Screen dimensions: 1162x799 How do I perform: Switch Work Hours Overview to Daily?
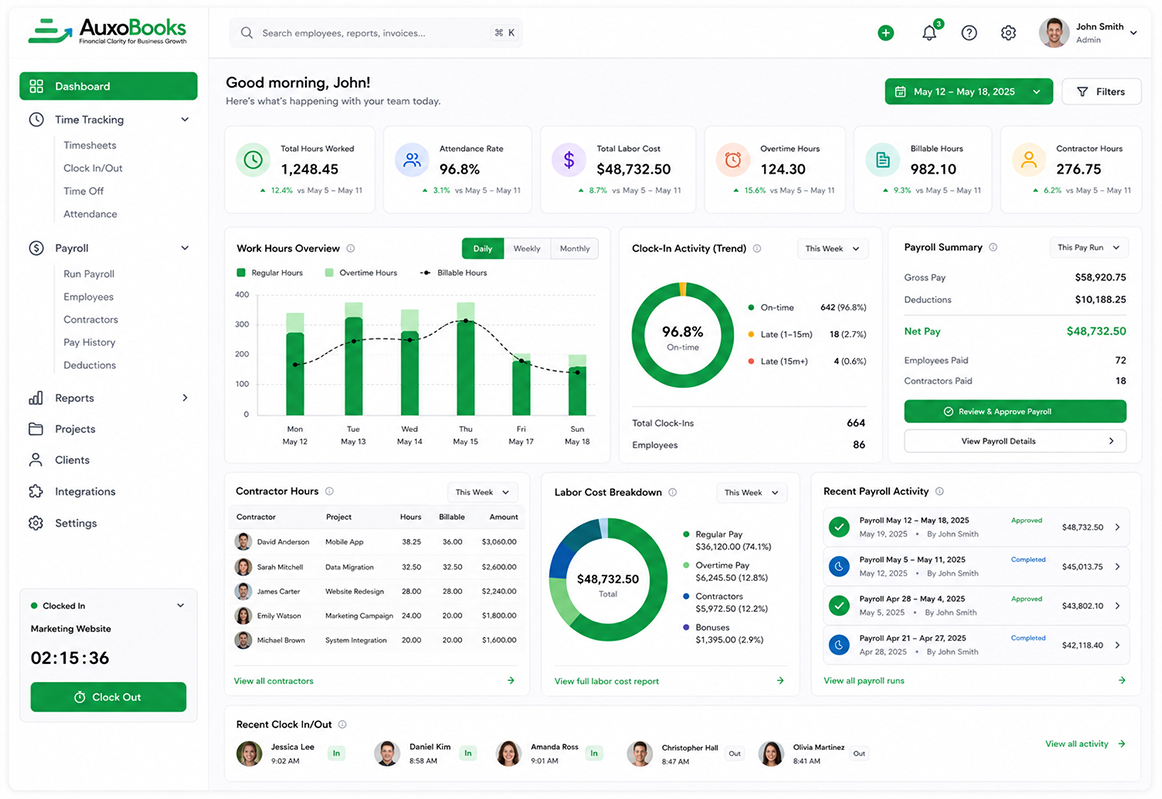point(482,248)
